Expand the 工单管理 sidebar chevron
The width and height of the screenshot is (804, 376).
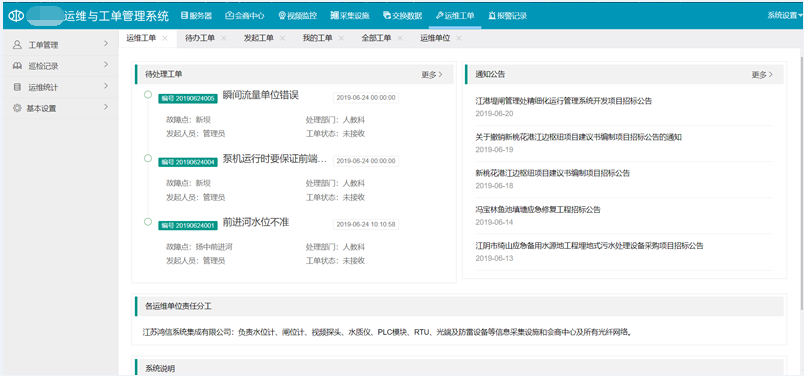(x=106, y=44)
